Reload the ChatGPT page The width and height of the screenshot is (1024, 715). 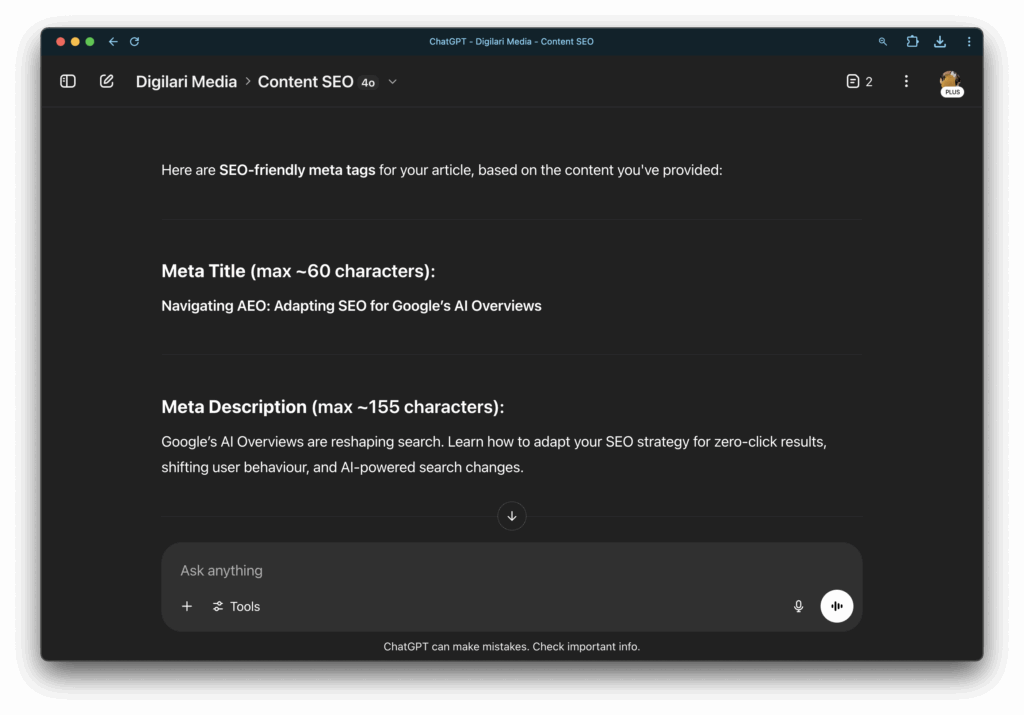pyautogui.click(x=135, y=41)
